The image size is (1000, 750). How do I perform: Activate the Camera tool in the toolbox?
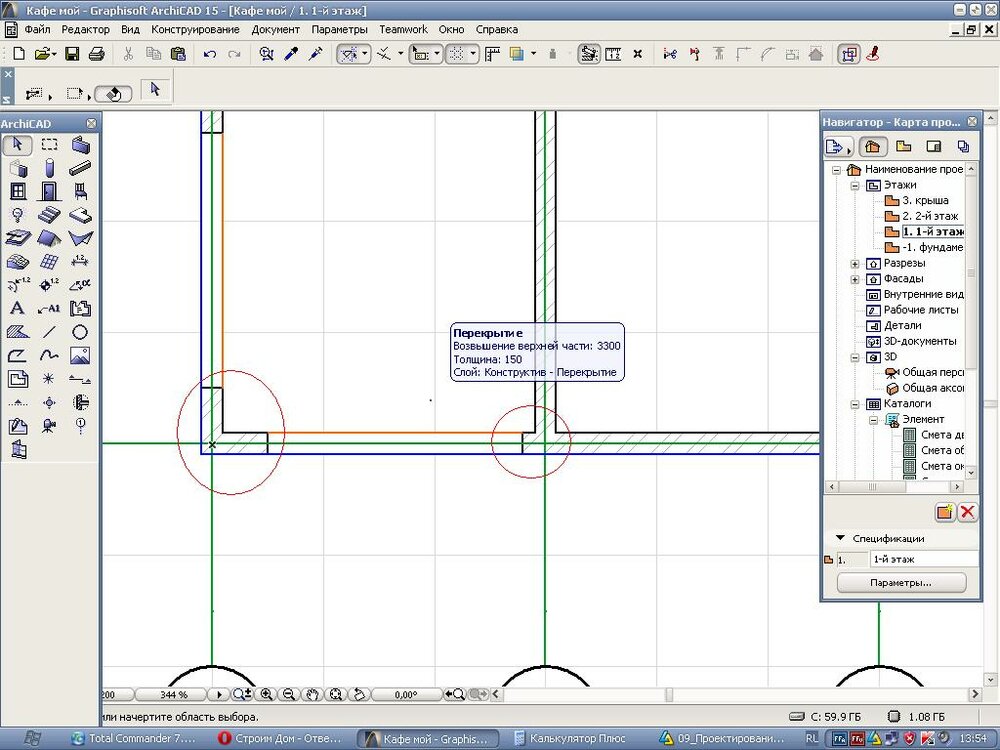(x=49, y=426)
